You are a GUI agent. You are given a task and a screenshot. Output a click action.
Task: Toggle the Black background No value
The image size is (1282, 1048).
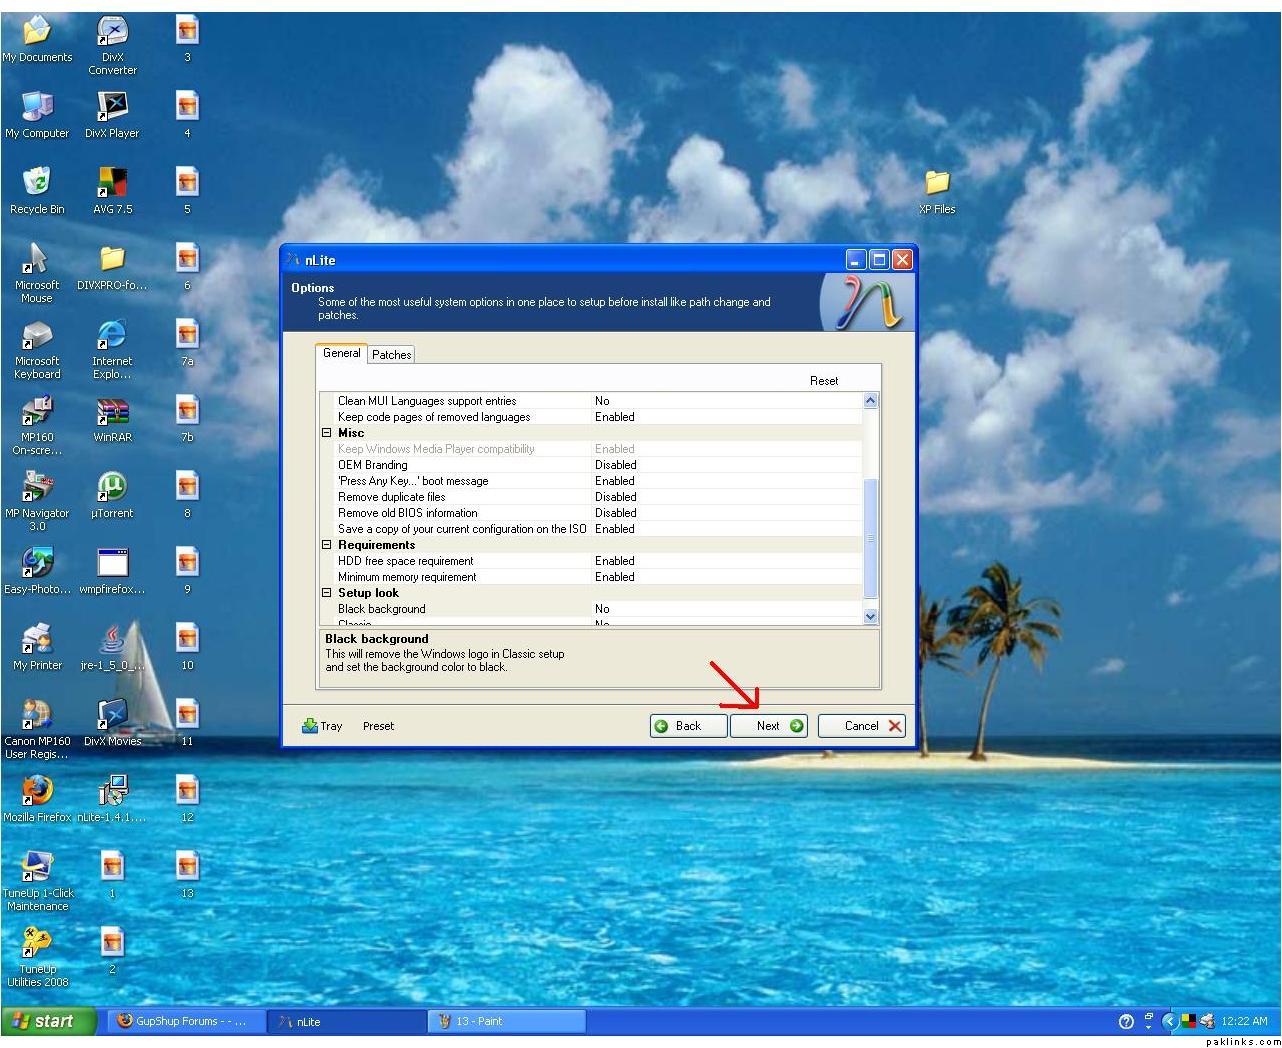(602, 609)
